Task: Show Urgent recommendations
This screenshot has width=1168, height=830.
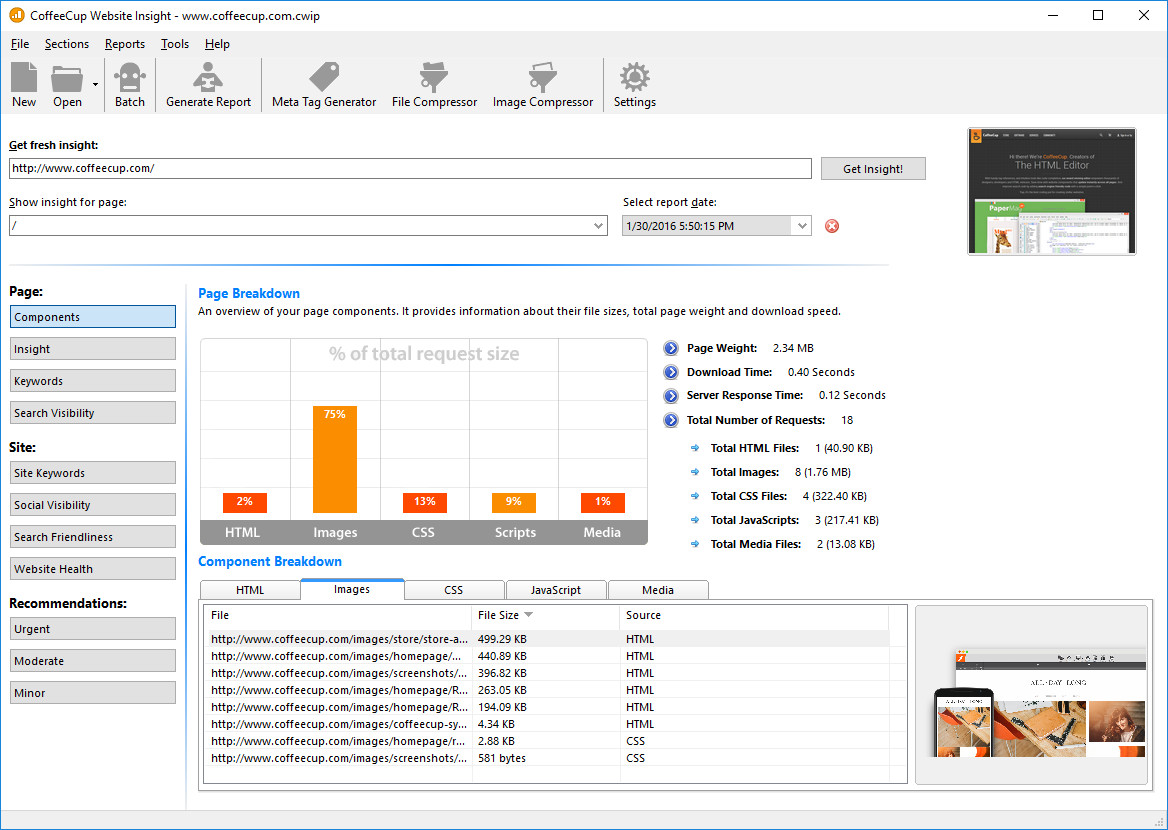Action: 93,629
